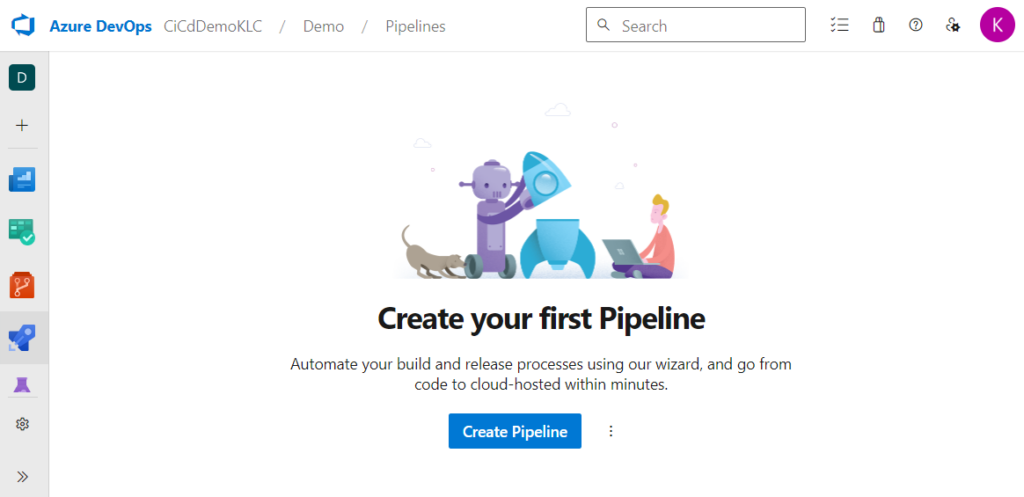Expand the sidebar with double chevron
The height and width of the screenshot is (497, 1024).
(22, 476)
